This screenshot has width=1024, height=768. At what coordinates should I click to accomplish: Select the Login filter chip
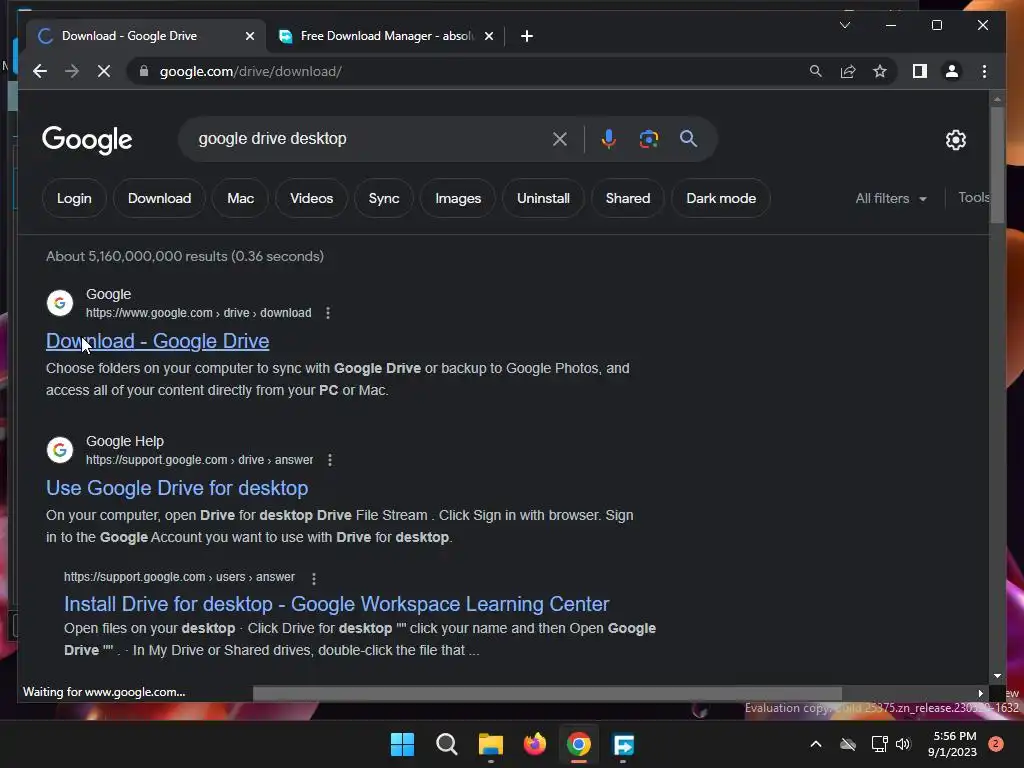[x=74, y=198]
